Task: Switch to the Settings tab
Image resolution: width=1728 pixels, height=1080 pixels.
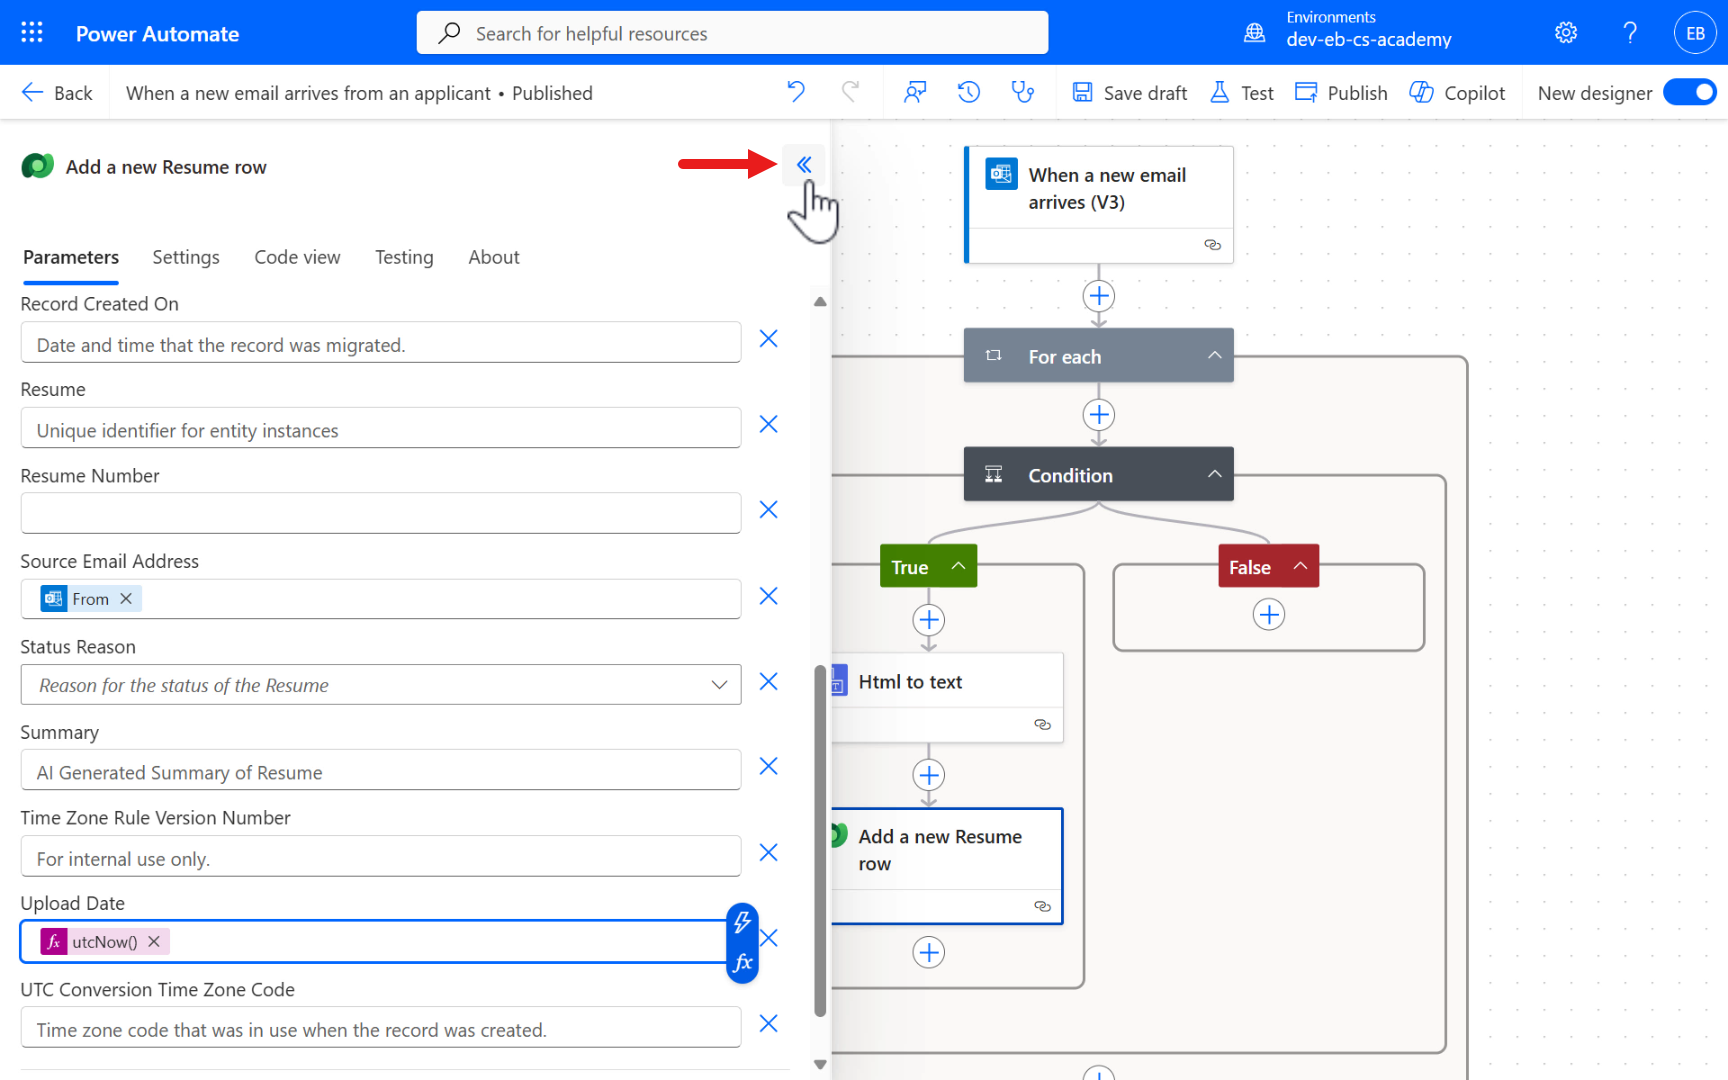Action: pos(186,257)
